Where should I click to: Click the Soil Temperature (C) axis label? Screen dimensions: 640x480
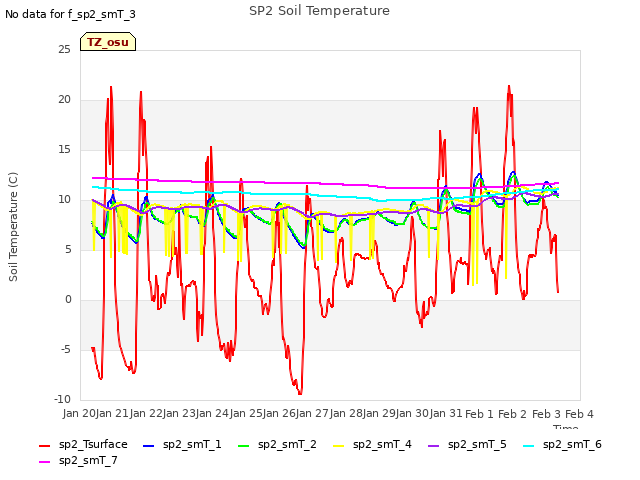[x=13, y=227]
